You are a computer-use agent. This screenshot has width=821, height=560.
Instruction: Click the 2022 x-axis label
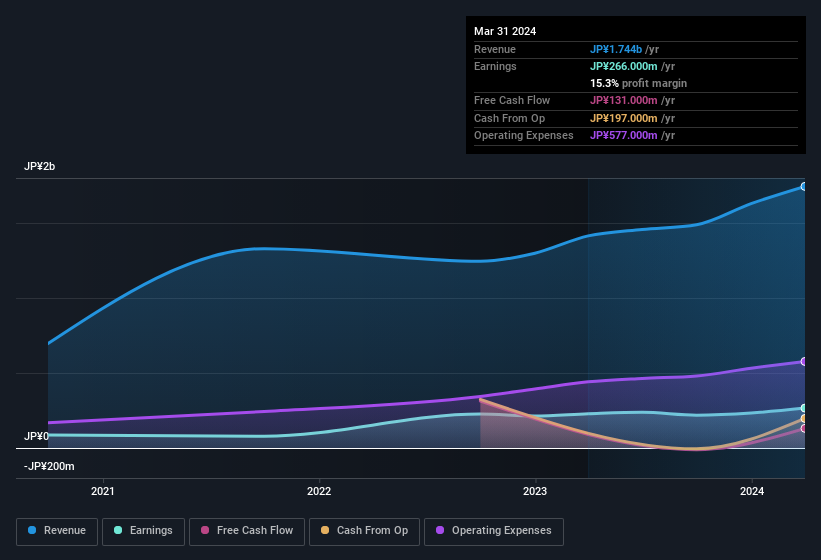[319, 491]
